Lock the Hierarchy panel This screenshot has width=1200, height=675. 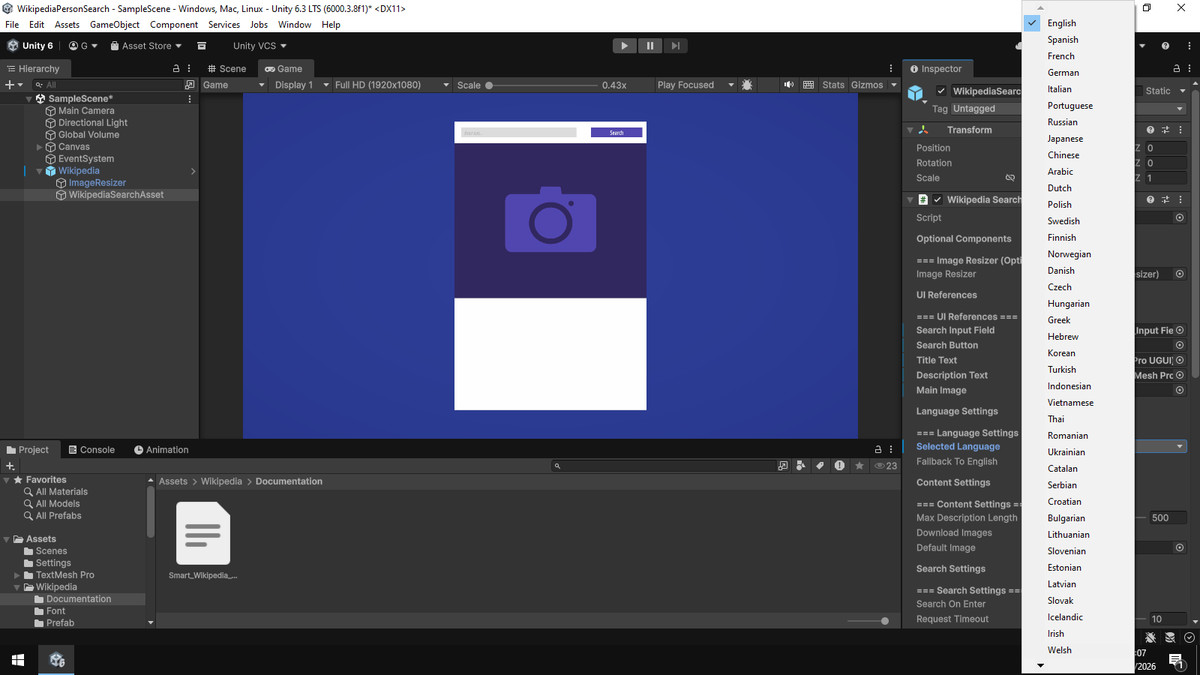coord(177,69)
